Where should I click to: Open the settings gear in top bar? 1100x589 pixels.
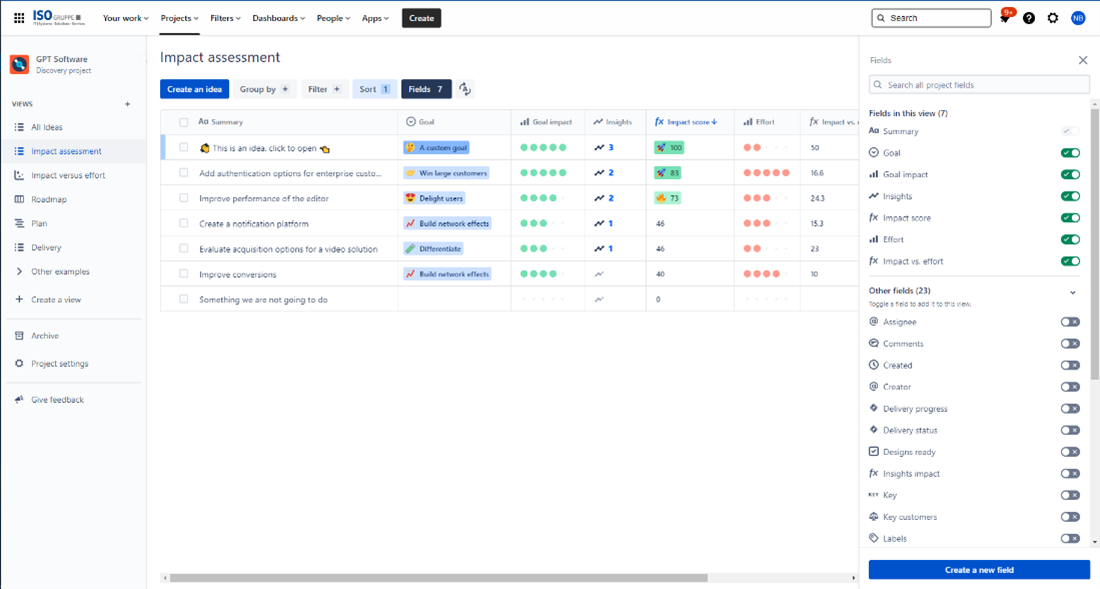pos(1053,18)
